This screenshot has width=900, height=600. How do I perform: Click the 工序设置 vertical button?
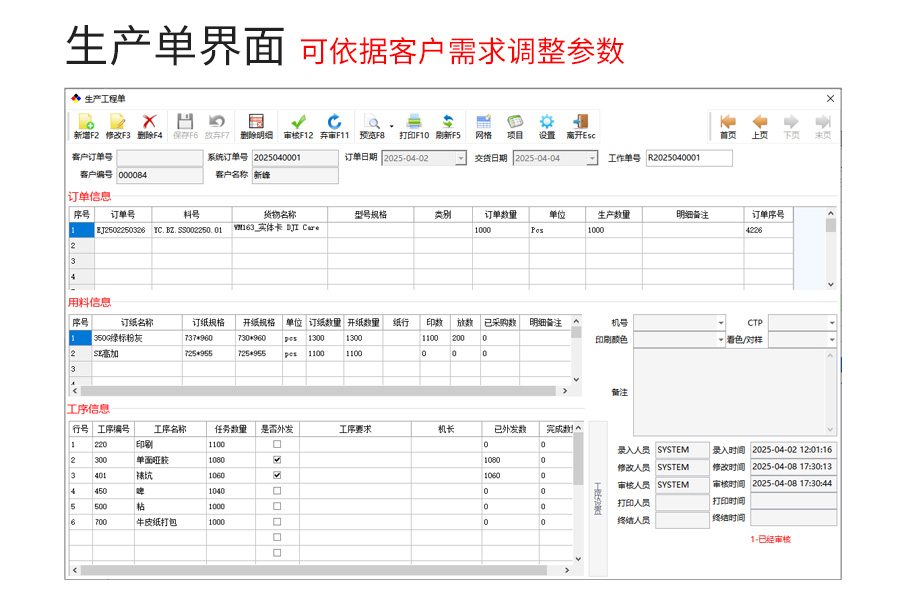[x=598, y=498]
